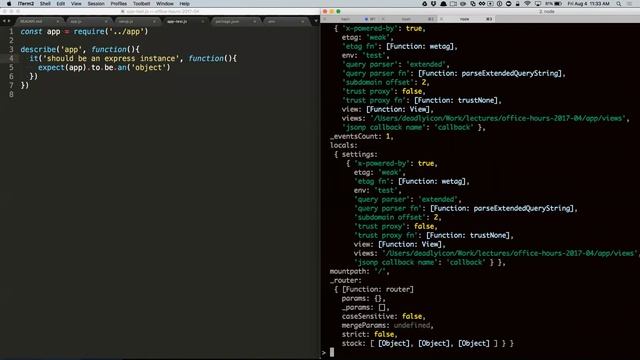Click line number 8 in the editor gutter
The image size is (640, 360).
pos(11,94)
